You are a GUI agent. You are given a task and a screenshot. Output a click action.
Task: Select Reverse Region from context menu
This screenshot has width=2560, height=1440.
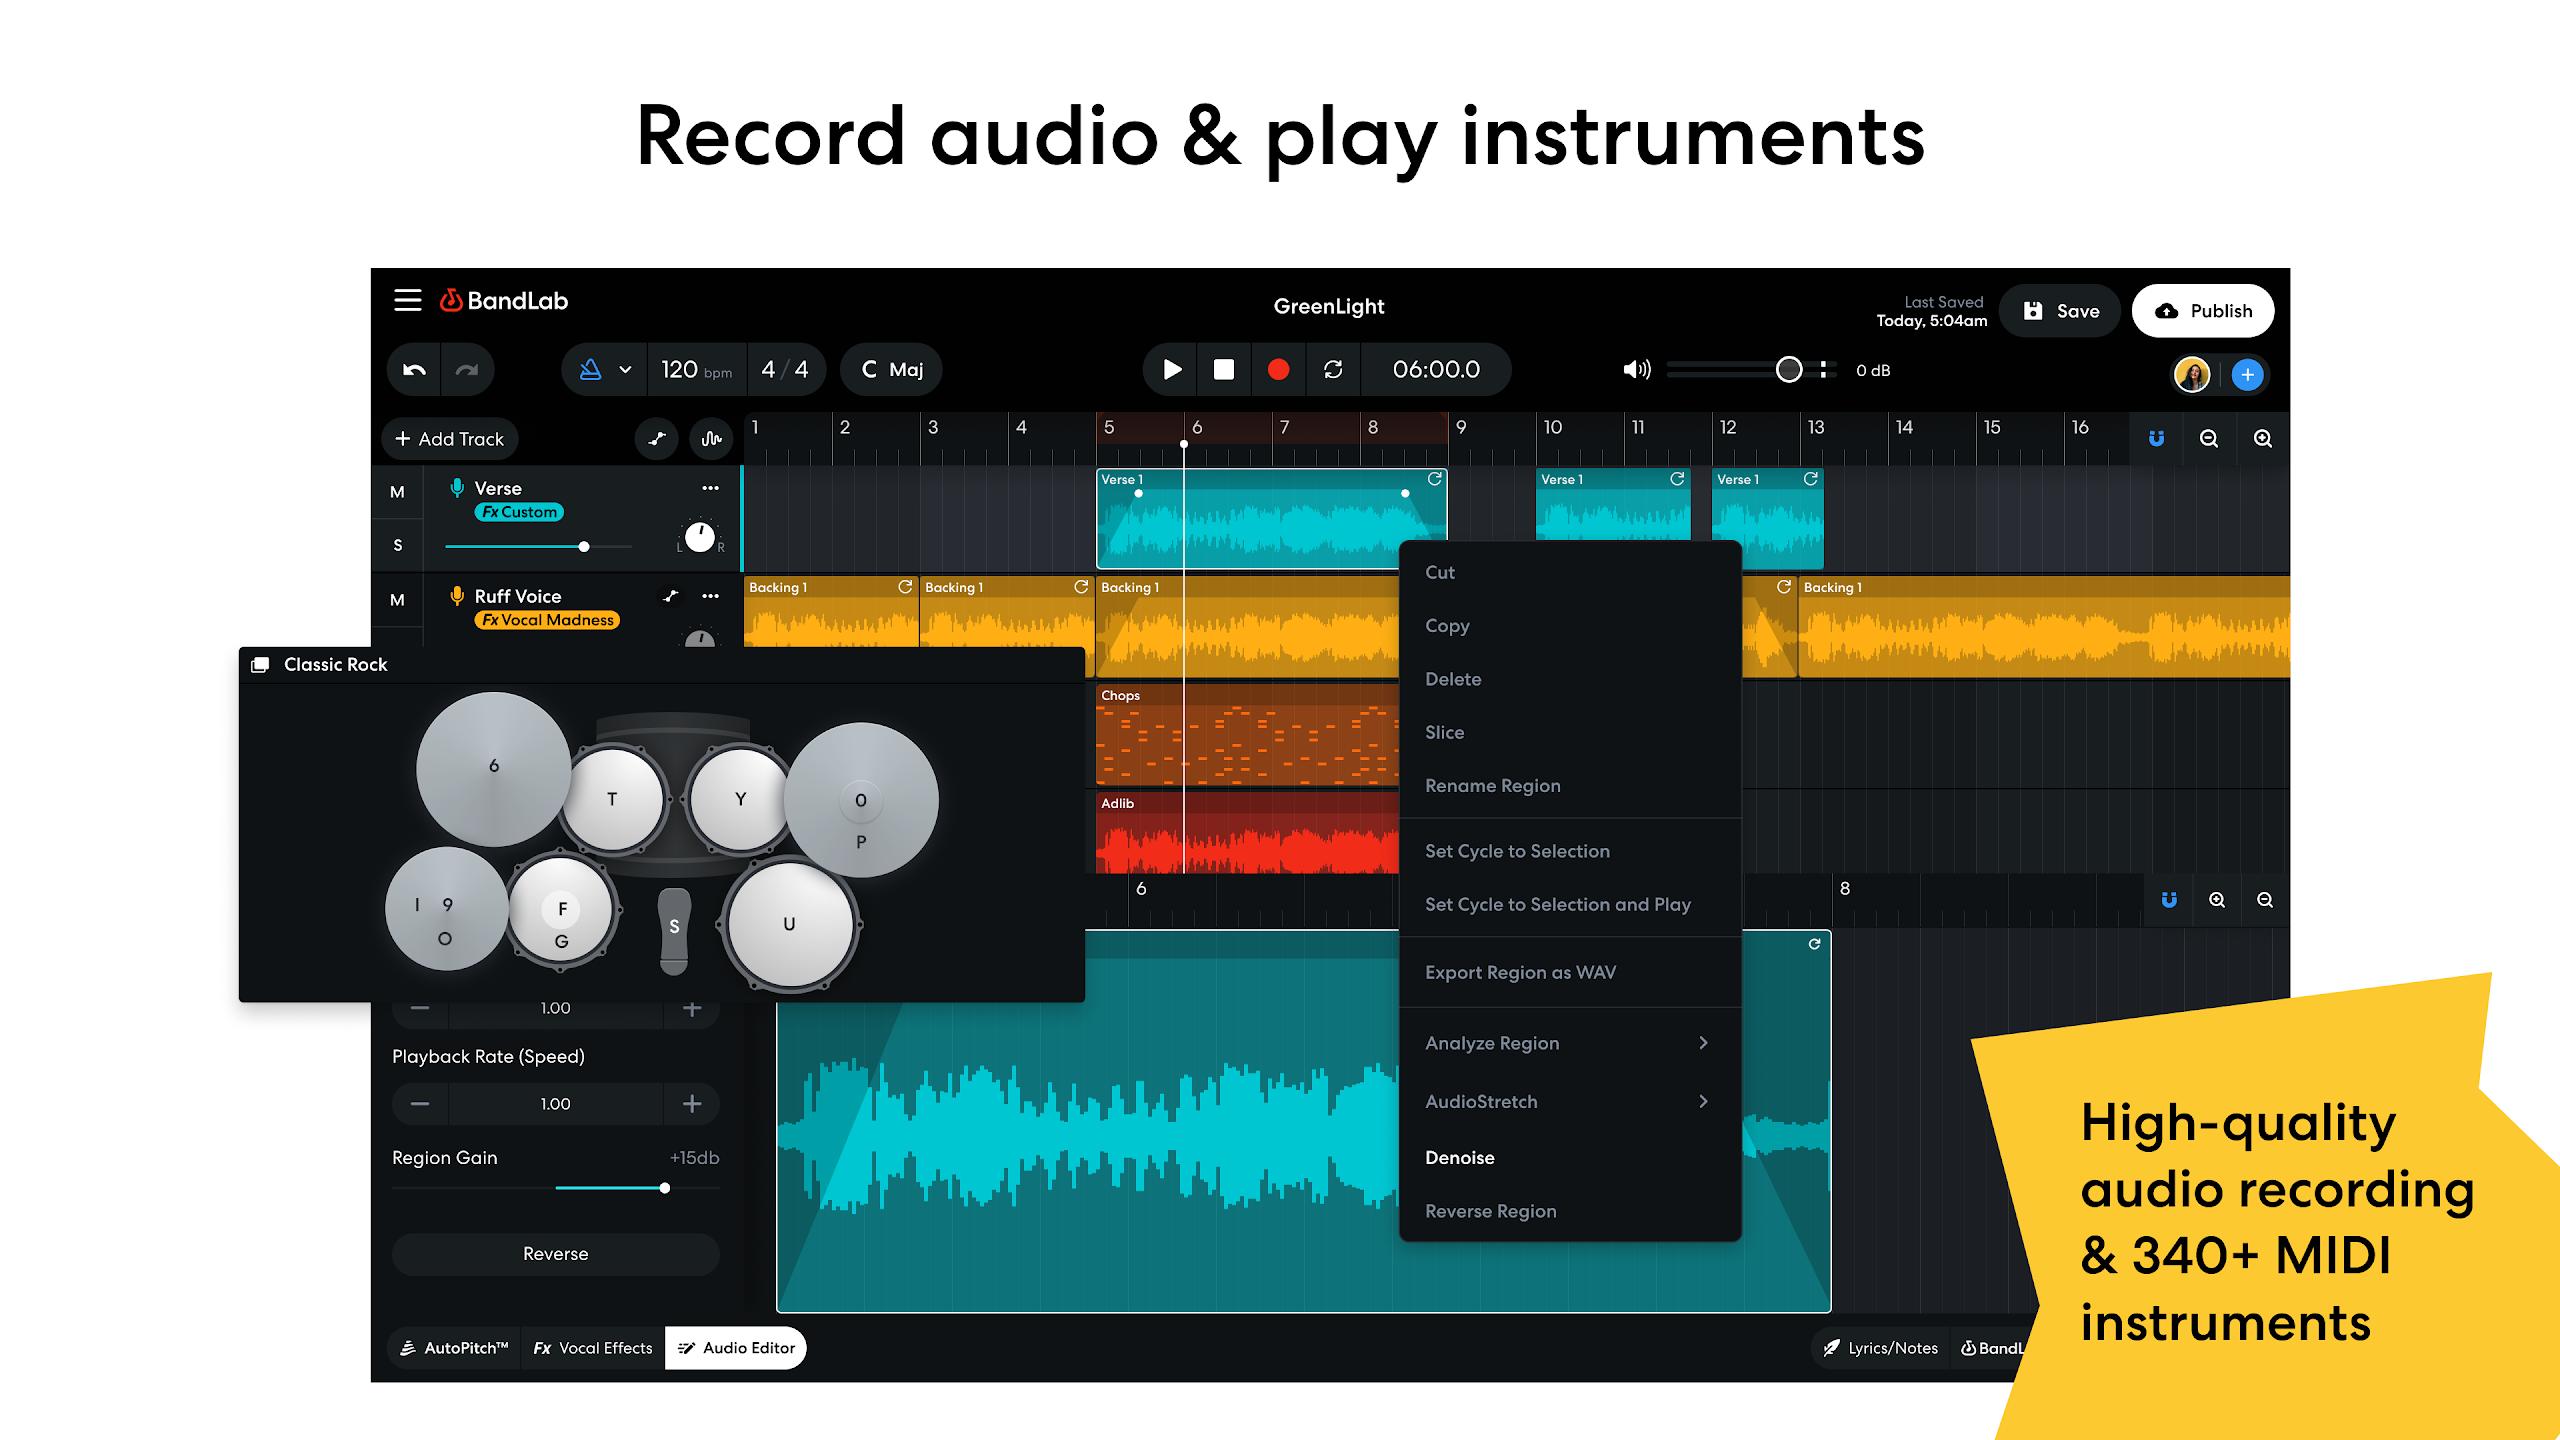tap(1489, 1210)
